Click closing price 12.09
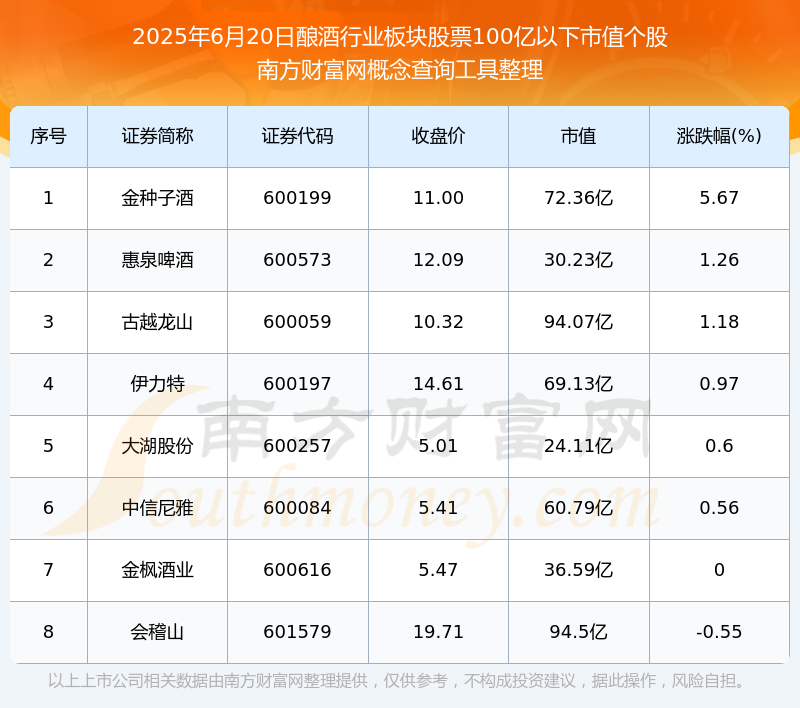 coord(438,260)
